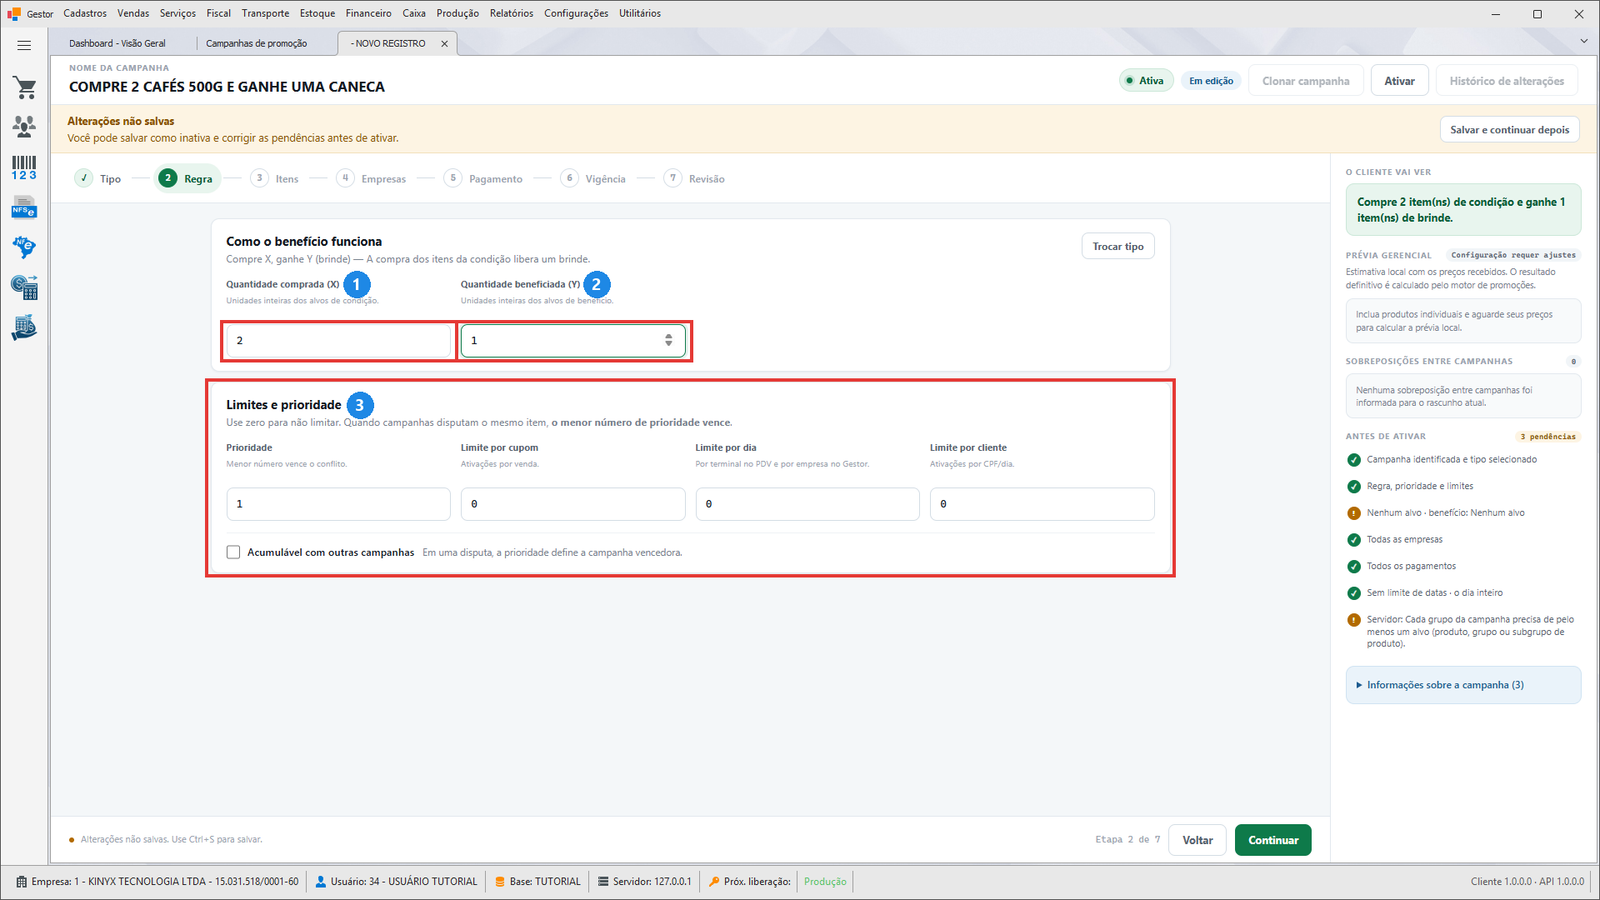Click the building icon beside Empresa
This screenshot has width=1600, height=900.
(22, 882)
